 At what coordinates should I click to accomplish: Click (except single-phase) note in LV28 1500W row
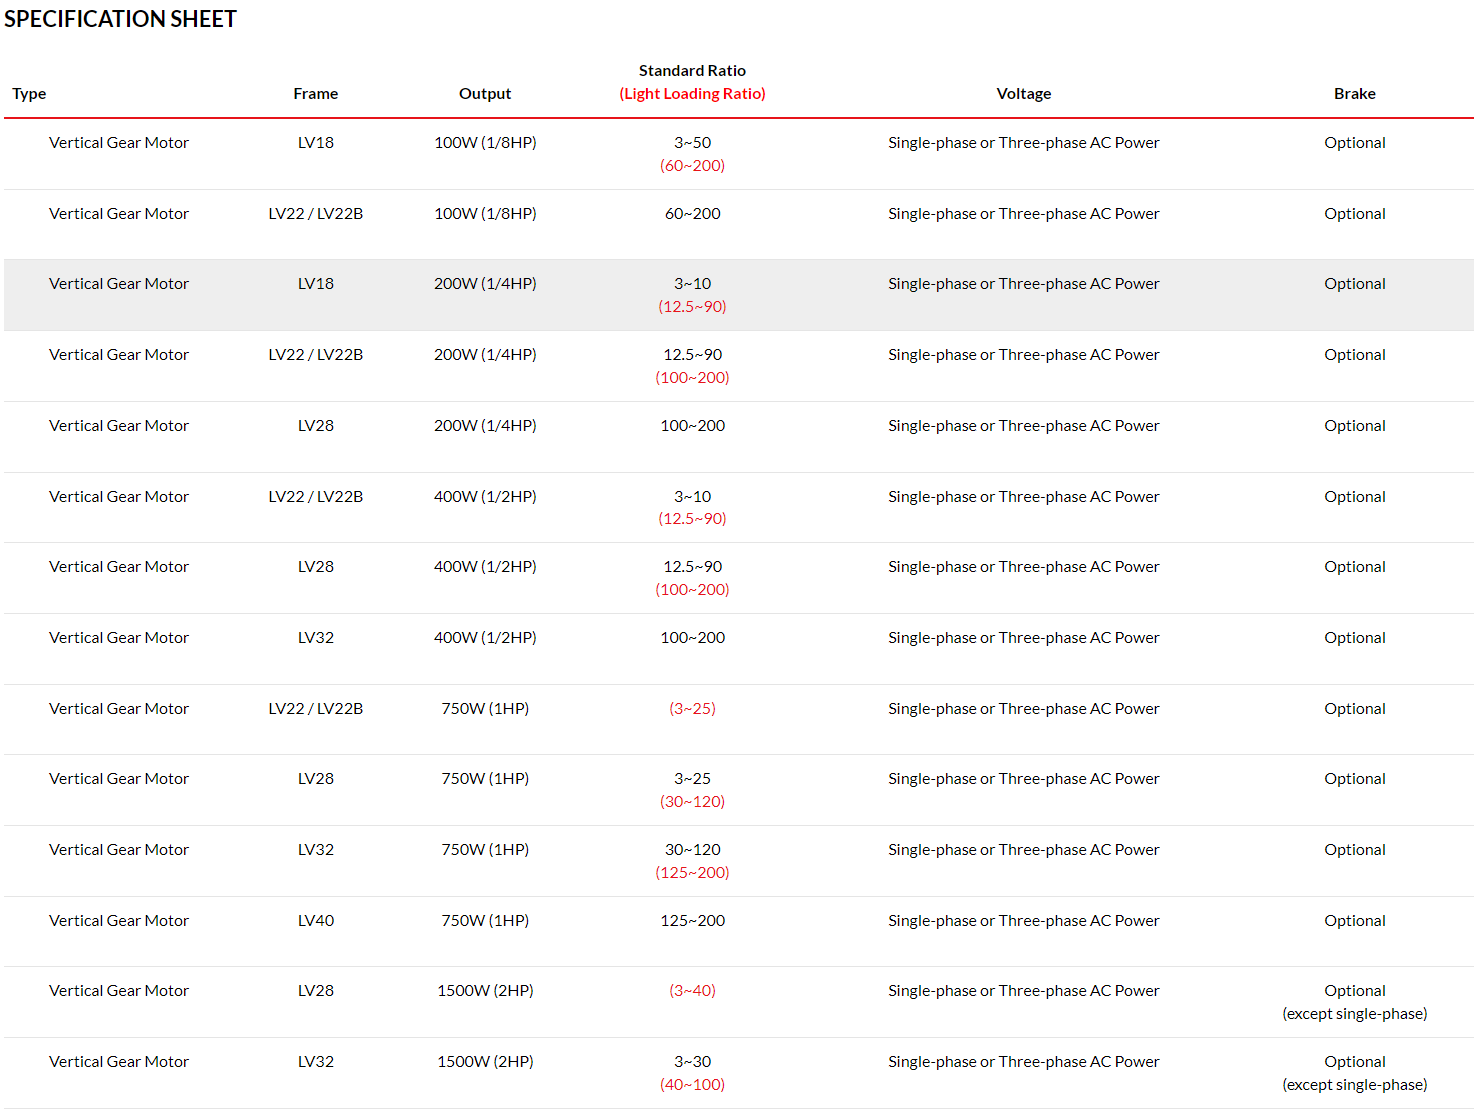pyautogui.click(x=1355, y=1014)
